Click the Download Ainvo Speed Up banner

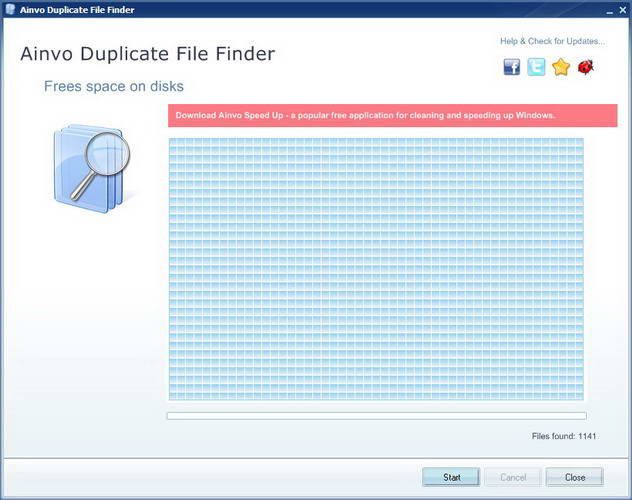pyautogui.click(x=393, y=115)
